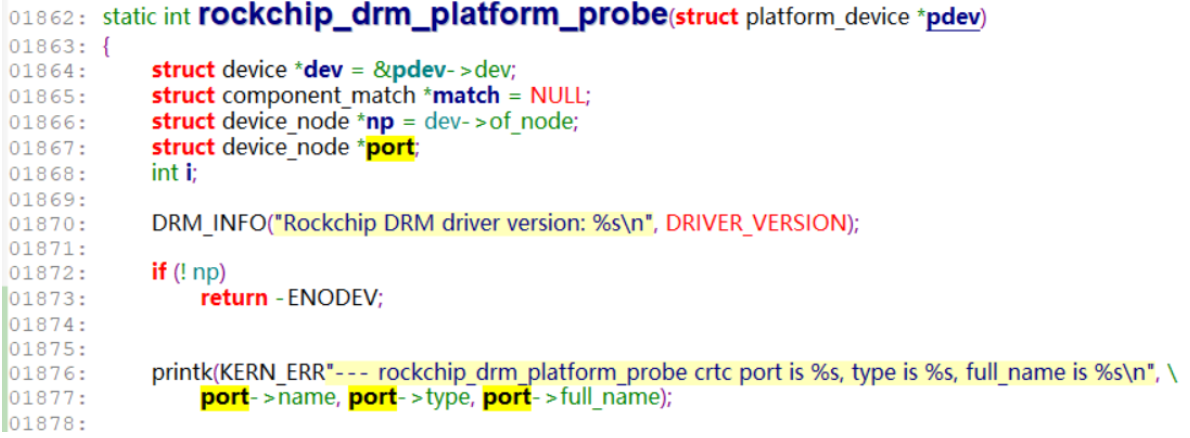Click struct keyword on line 01865

click(x=184, y=96)
